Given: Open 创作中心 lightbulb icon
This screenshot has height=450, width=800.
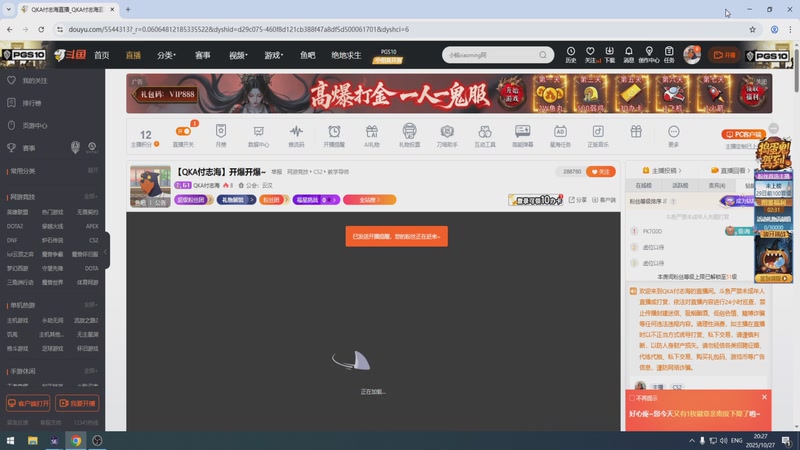Looking at the screenshot, I should (x=649, y=54).
